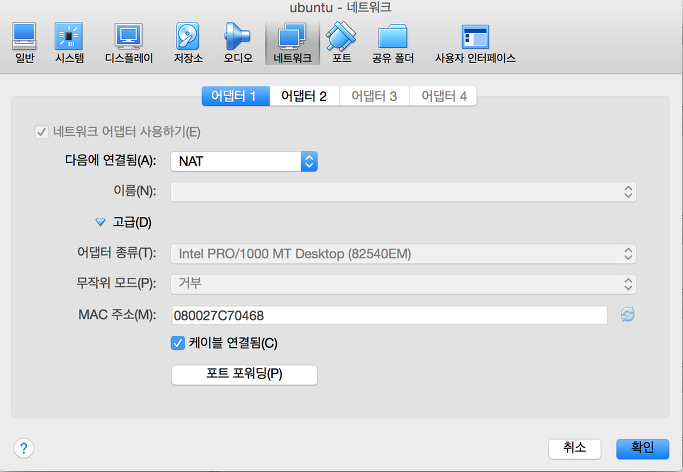683x472 pixels.
Task: Toggle 네트워크 어댑터 사용하기(E) checkbox
Action: click(x=41, y=132)
